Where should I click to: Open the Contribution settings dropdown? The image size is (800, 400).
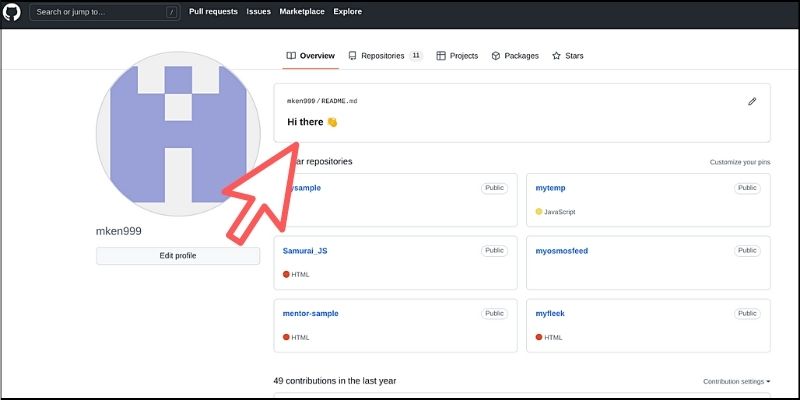point(737,382)
